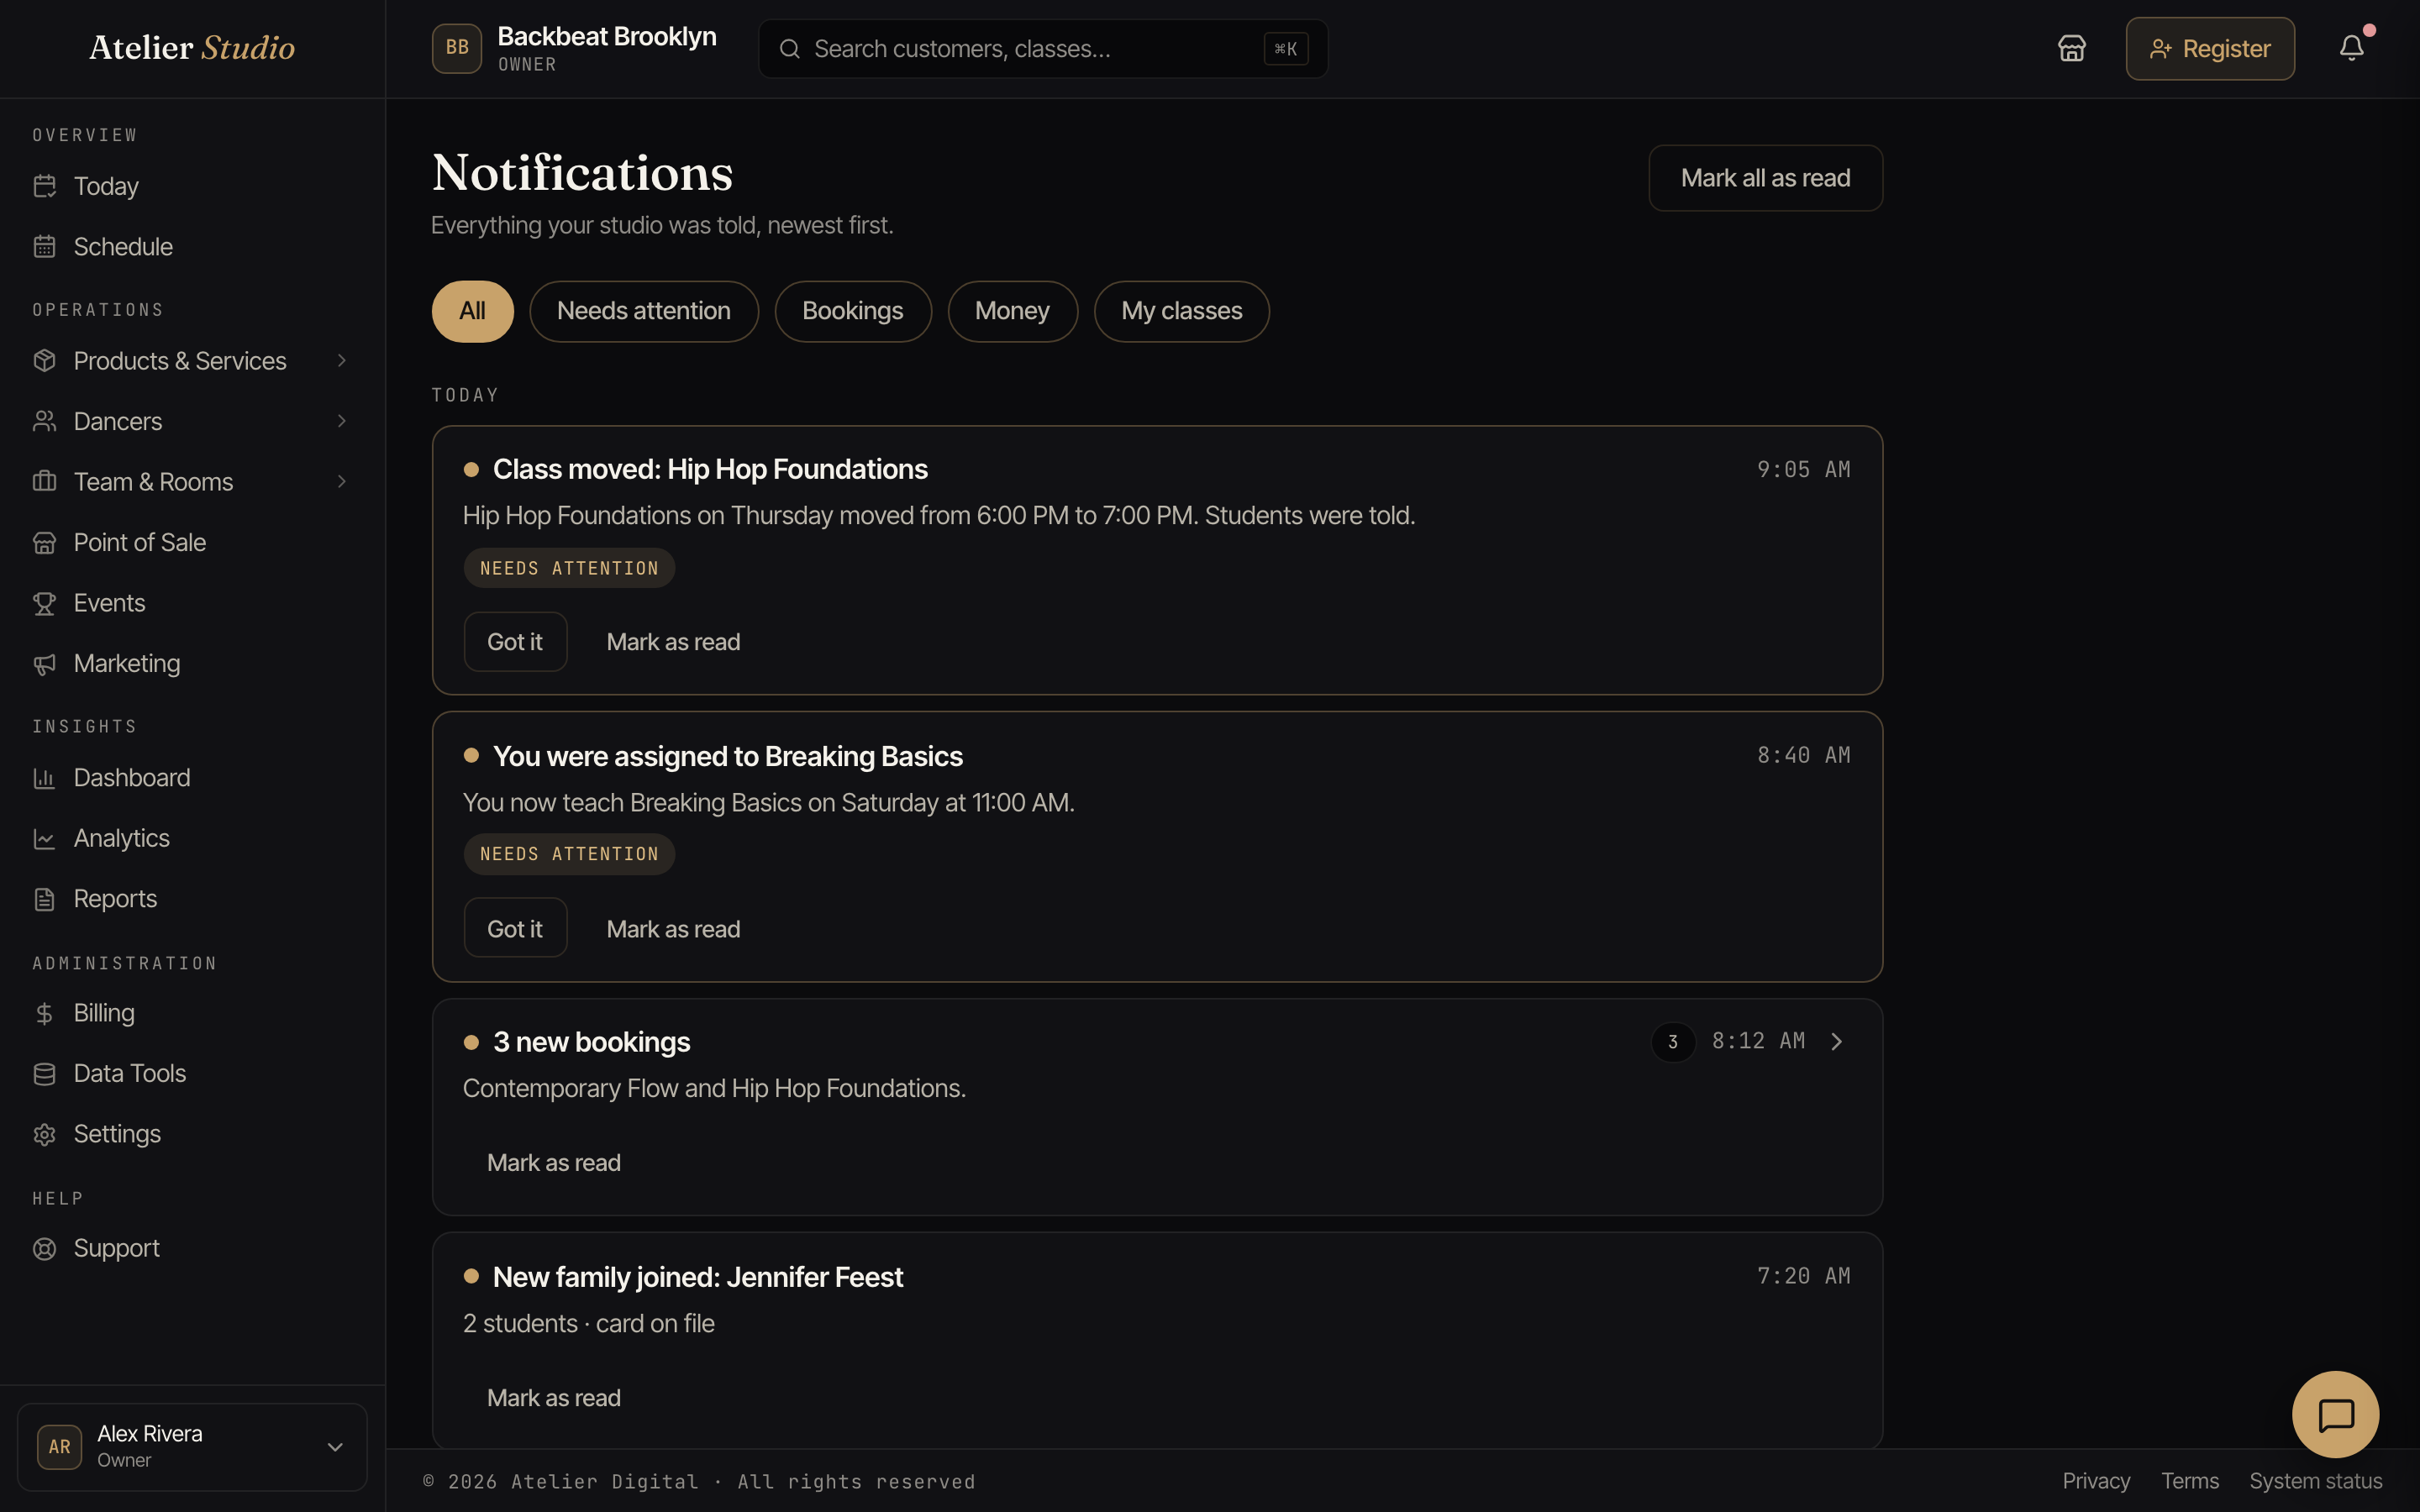Focus the Search customers, classes field

[1043, 49]
